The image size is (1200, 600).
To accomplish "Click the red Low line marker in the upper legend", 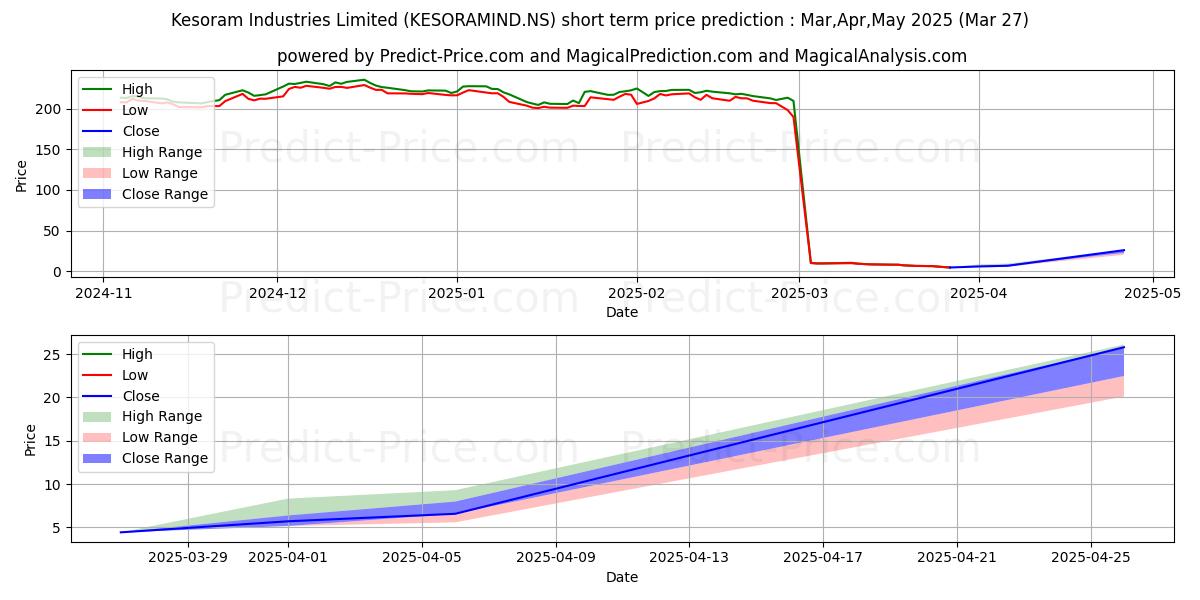I will [x=99, y=110].
